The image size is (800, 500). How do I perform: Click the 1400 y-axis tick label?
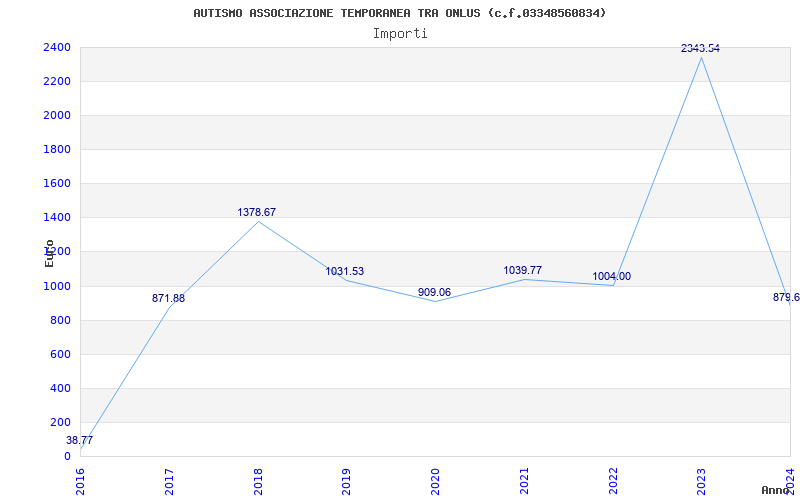coord(57,218)
